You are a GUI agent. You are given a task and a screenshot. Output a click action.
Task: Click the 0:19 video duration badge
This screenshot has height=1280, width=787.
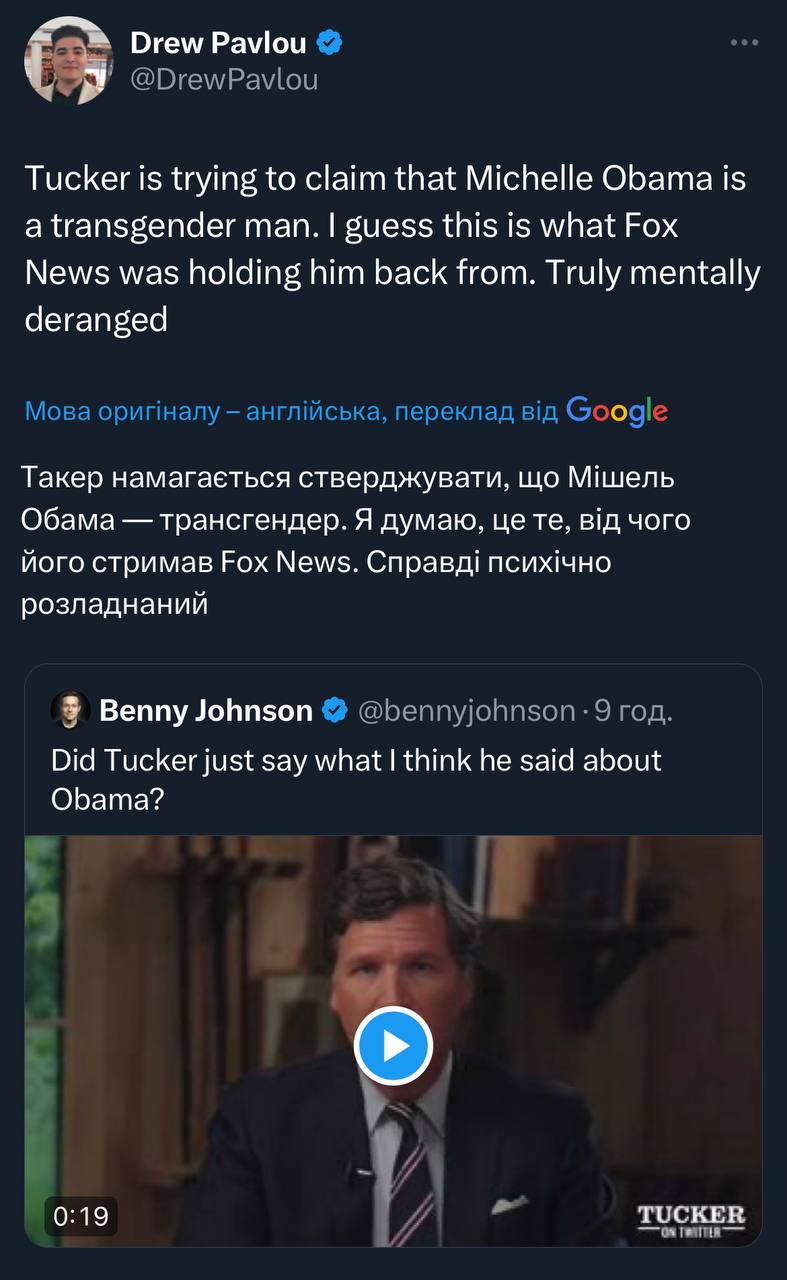(80, 1216)
